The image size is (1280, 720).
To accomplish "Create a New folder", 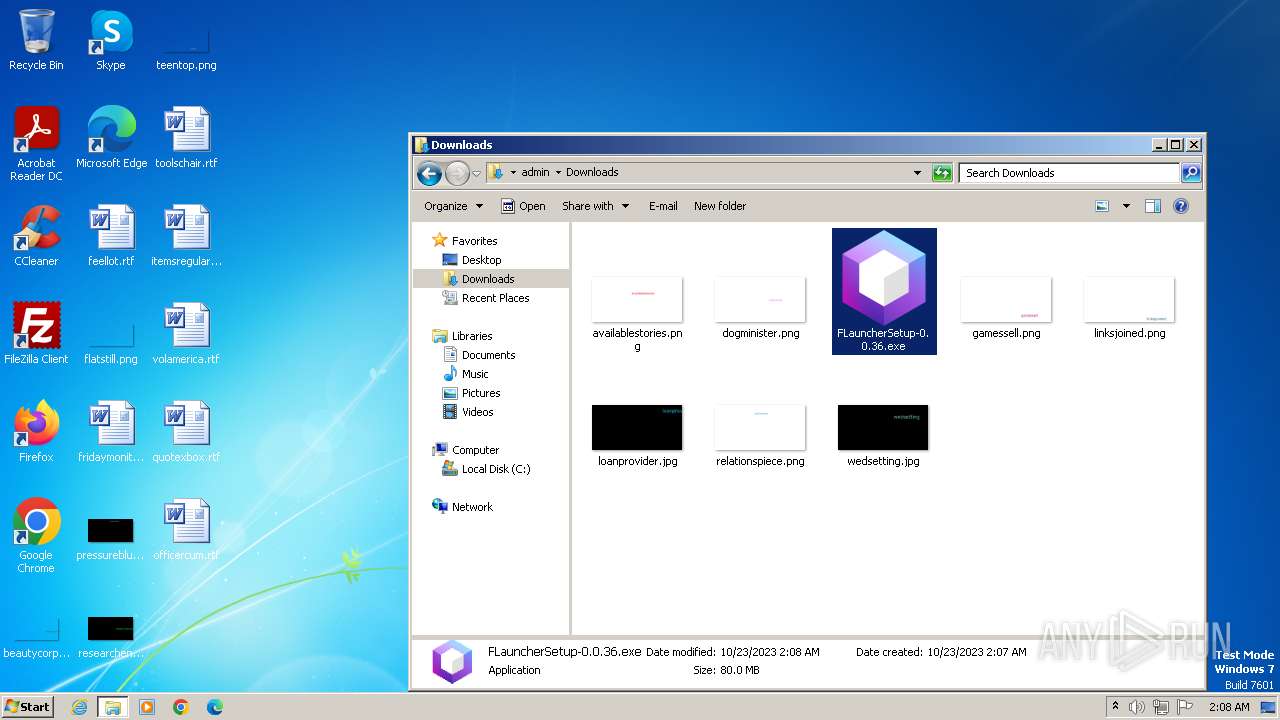I will 720,206.
